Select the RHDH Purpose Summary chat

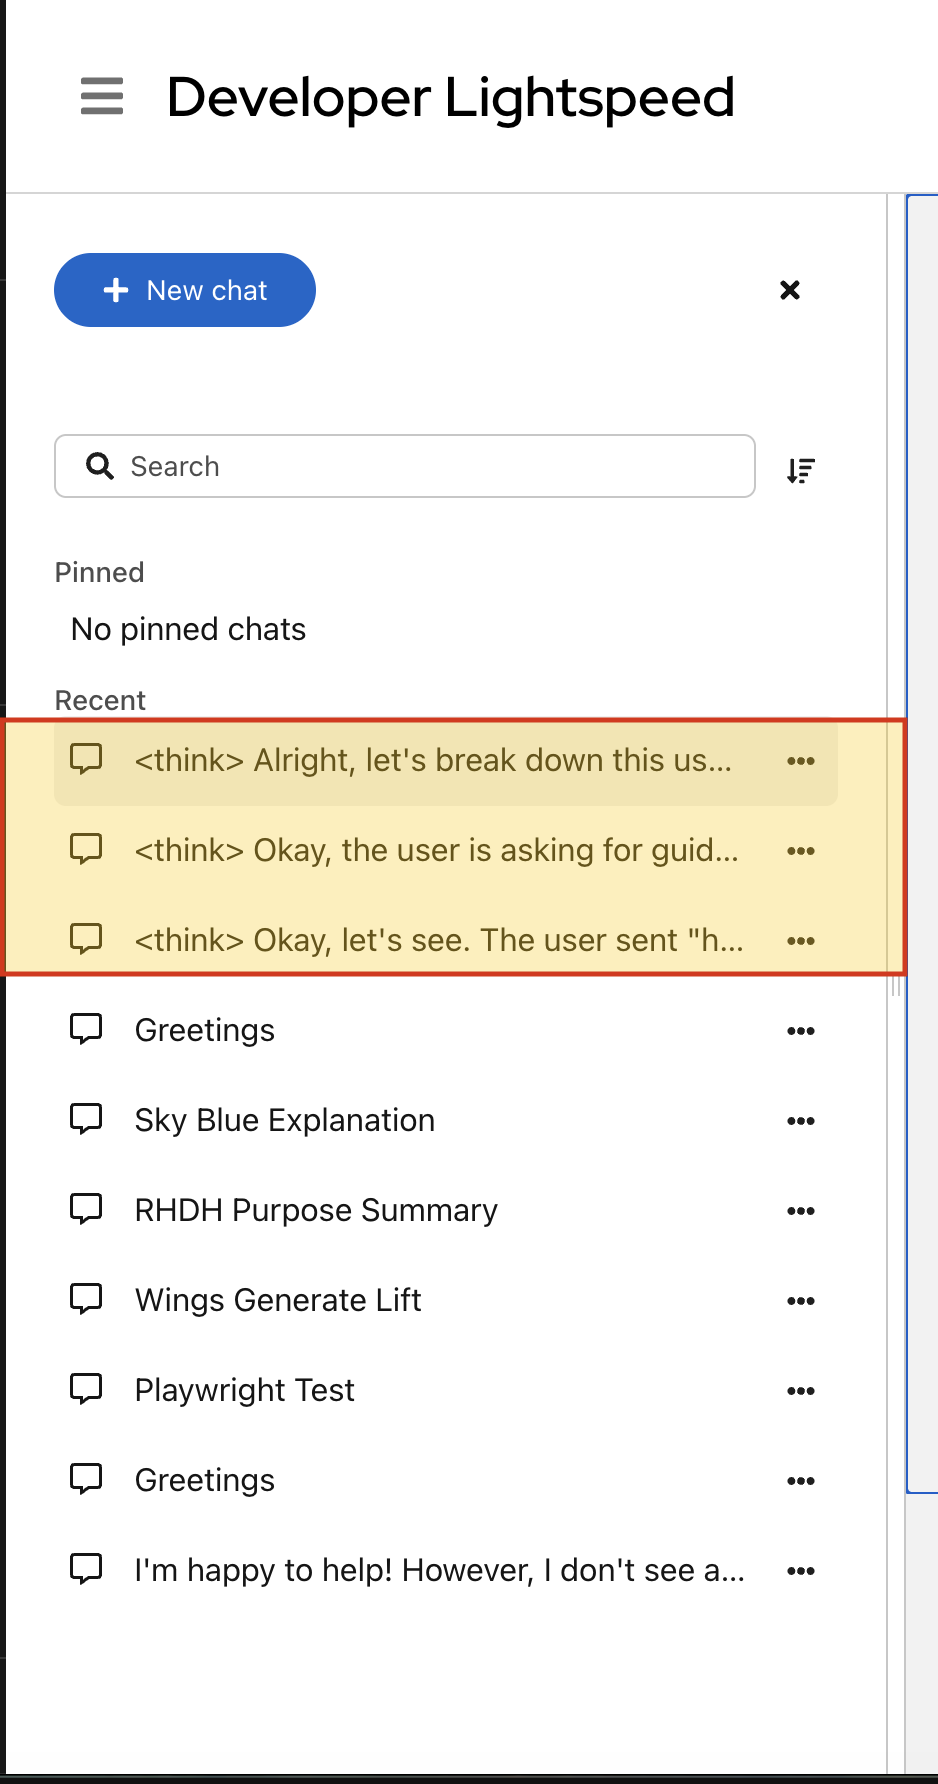point(316,1211)
